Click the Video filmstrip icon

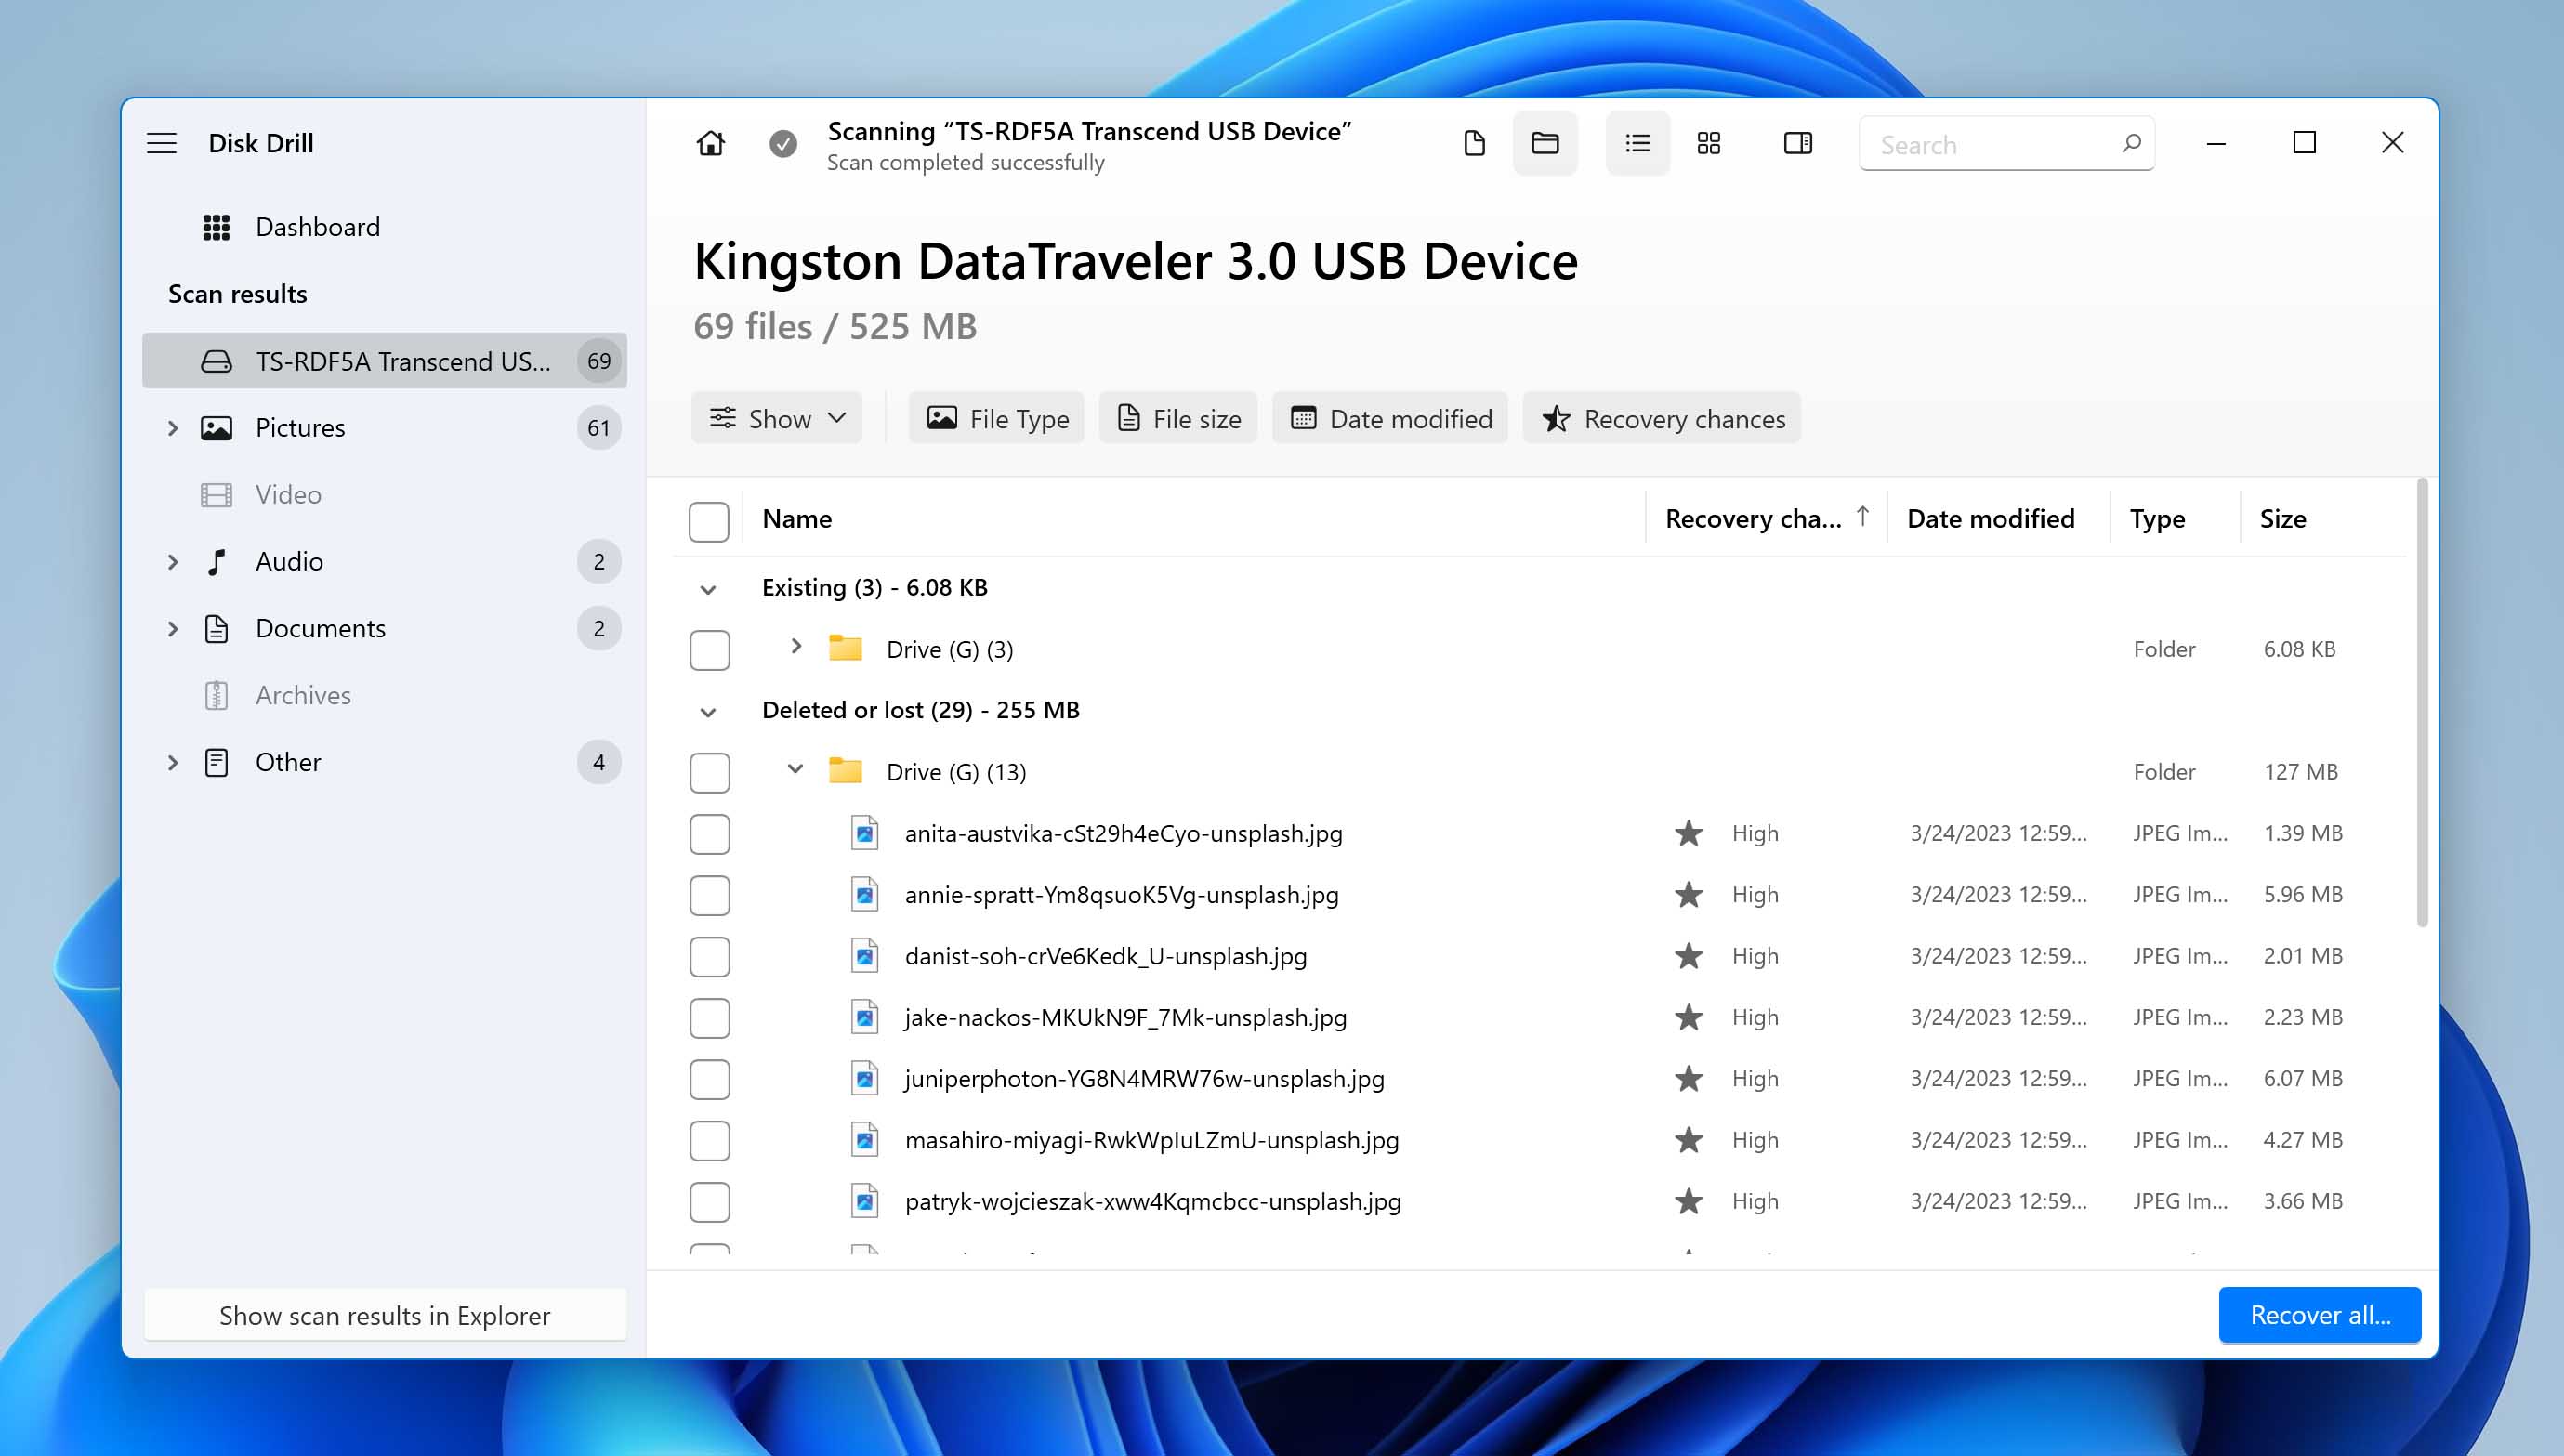point(216,495)
